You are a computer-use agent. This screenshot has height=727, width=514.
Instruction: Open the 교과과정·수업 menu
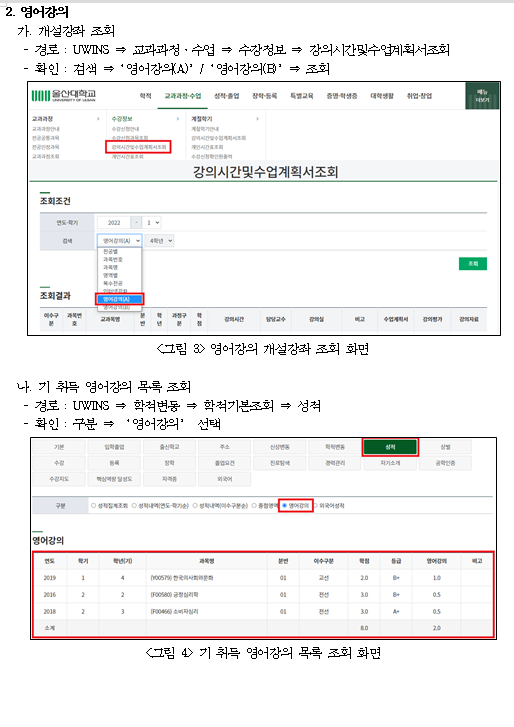[x=183, y=96]
